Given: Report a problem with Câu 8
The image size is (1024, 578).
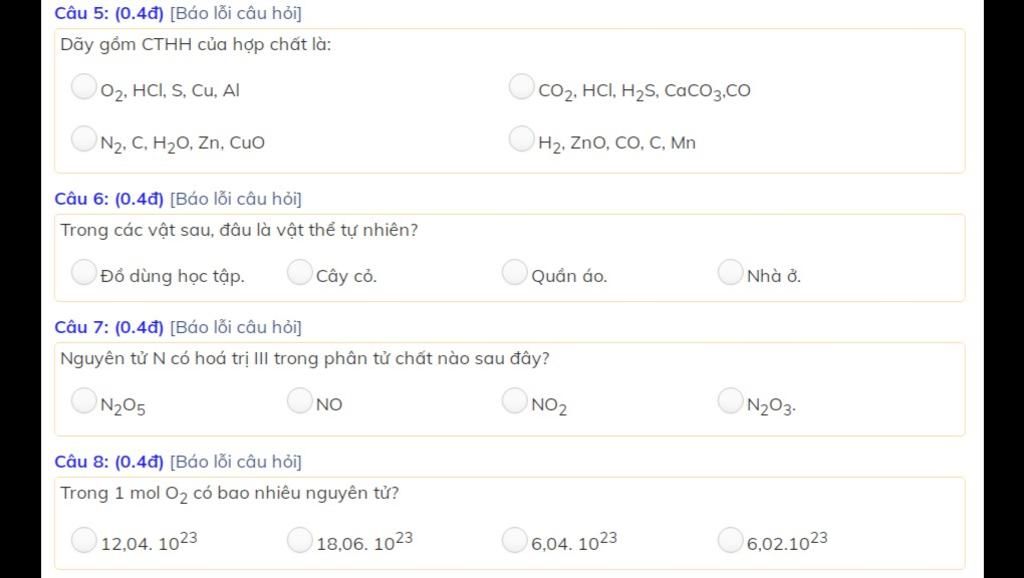Looking at the screenshot, I should 236,462.
